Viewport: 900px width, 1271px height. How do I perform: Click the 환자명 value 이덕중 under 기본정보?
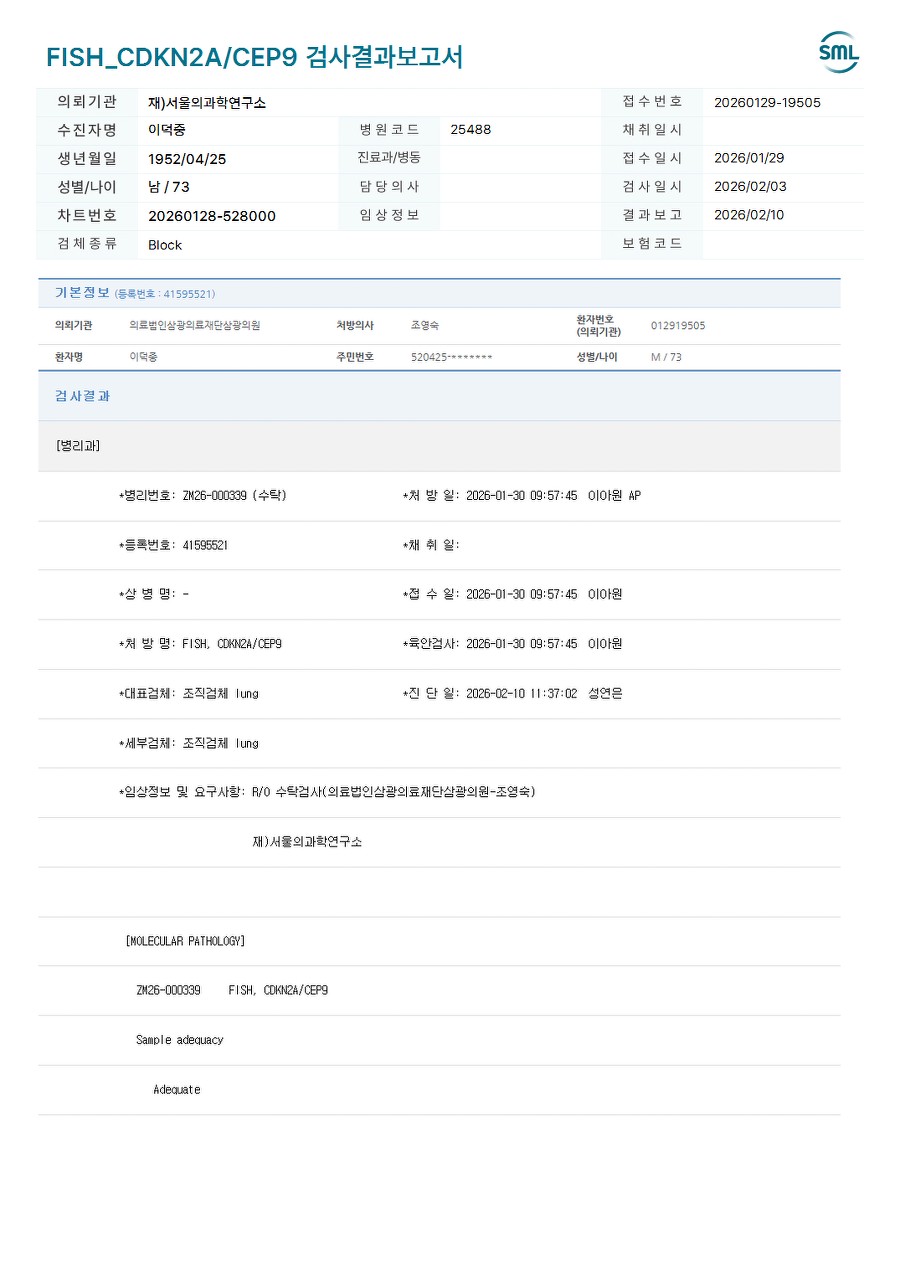point(144,357)
